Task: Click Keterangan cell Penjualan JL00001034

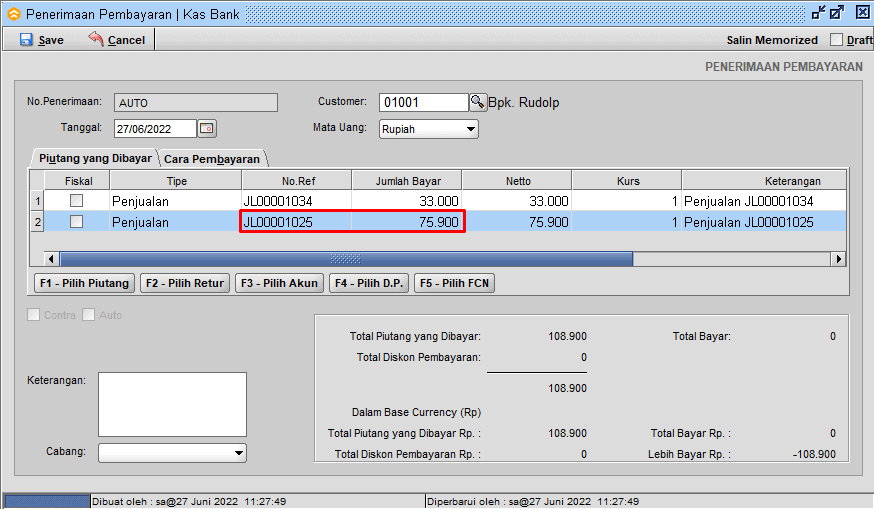Action: pos(764,201)
